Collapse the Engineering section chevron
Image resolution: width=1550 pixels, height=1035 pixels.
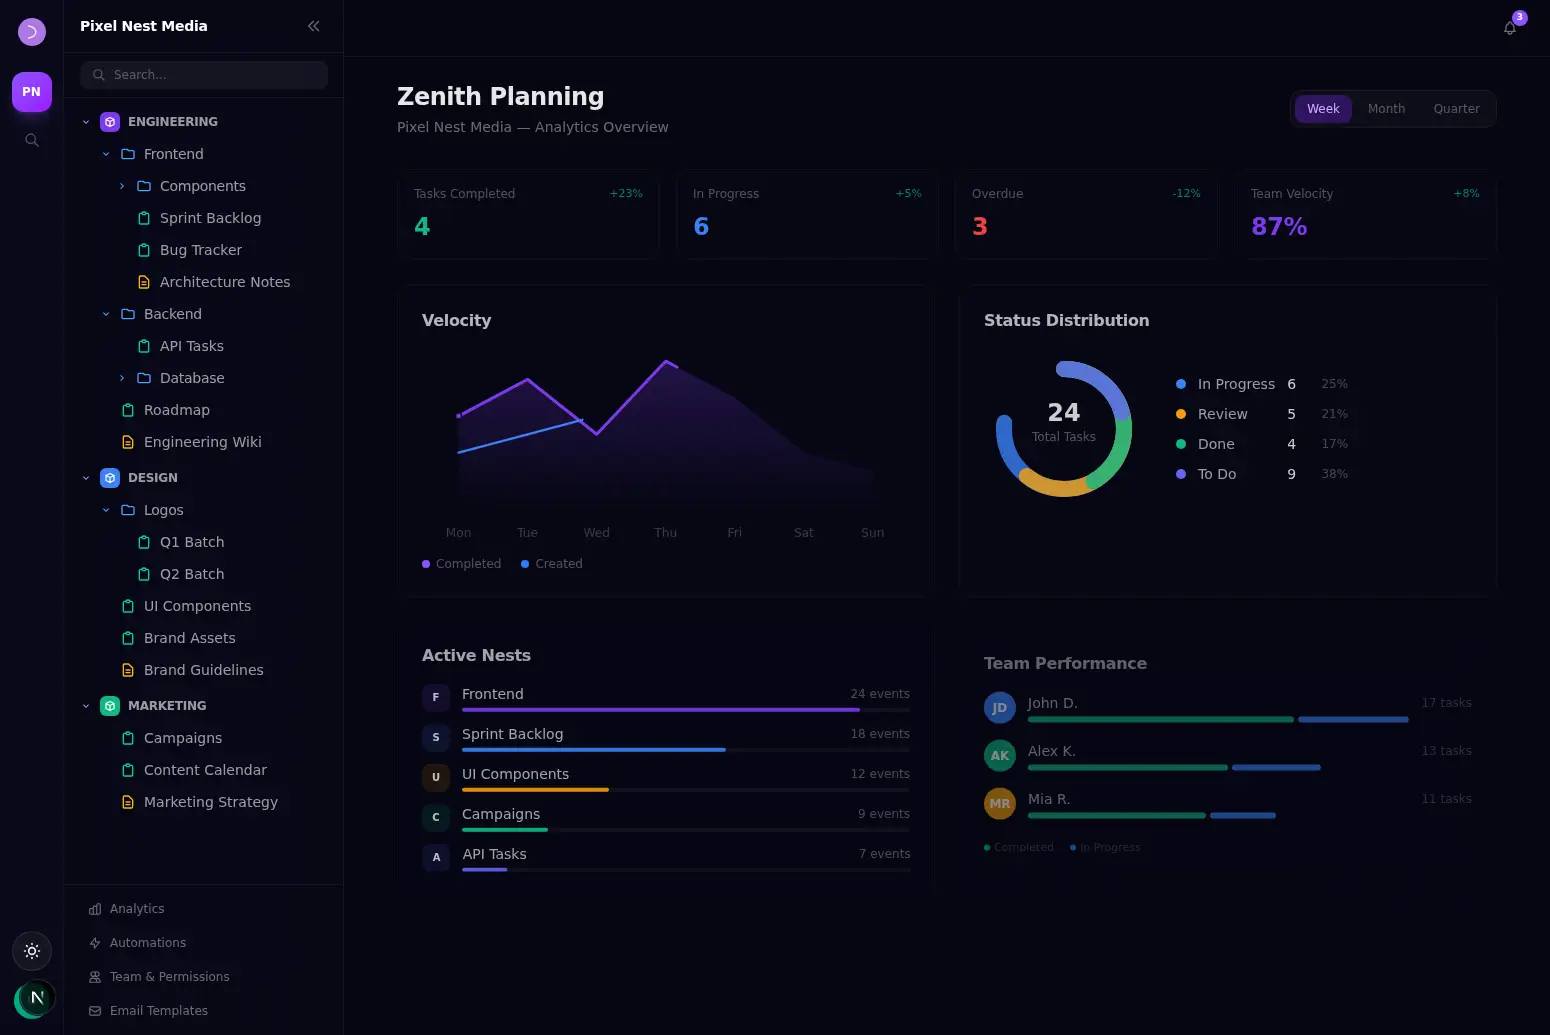pos(86,122)
